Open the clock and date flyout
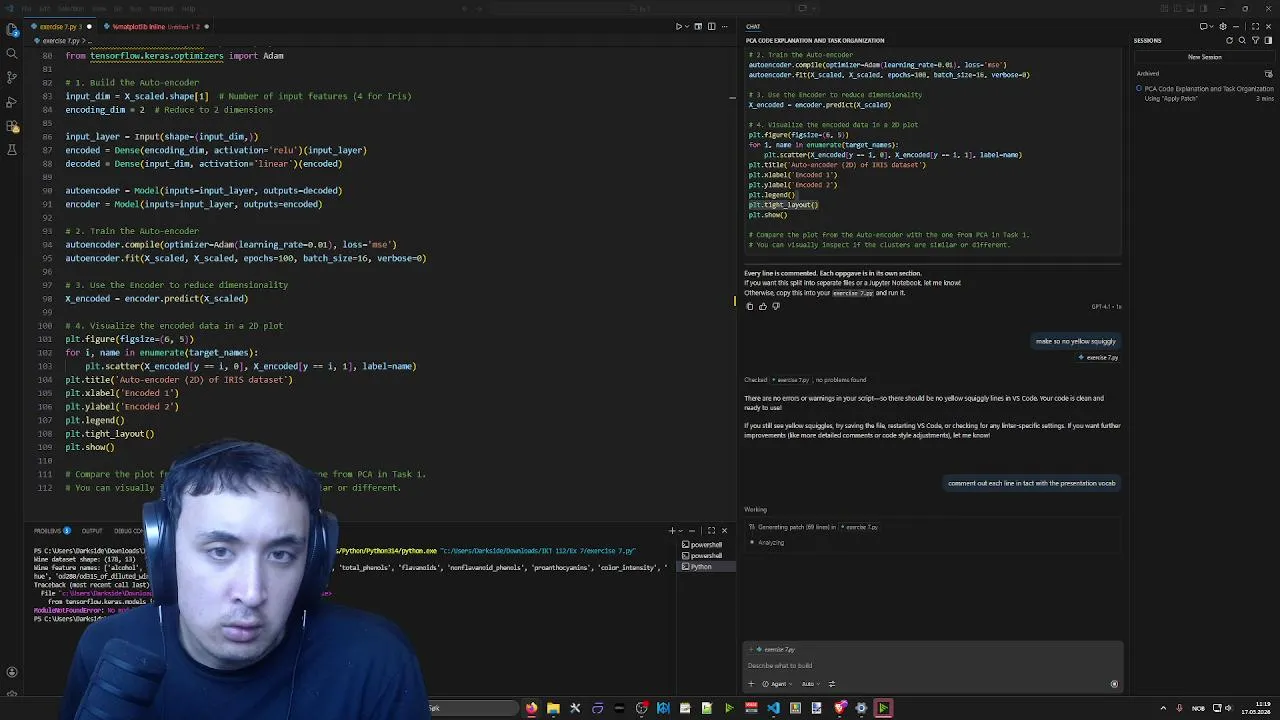This screenshot has height=720, width=1280. 1255,708
